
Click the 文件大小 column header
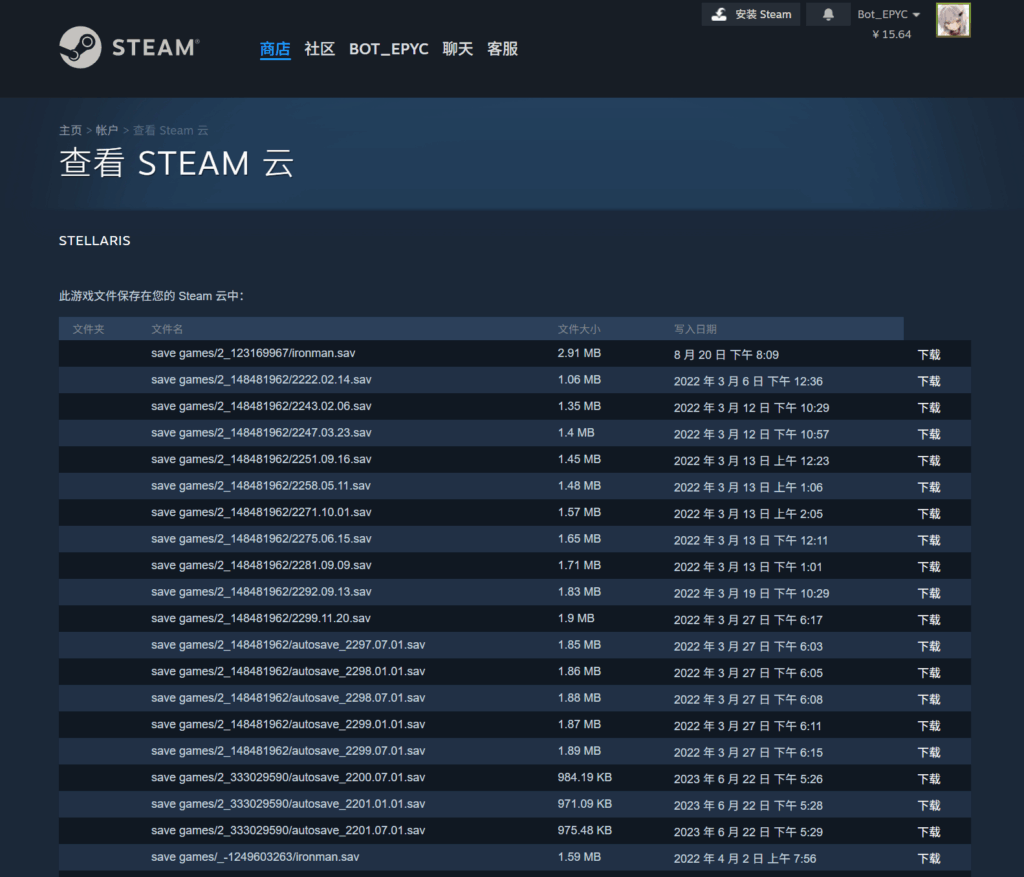(x=579, y=329)
